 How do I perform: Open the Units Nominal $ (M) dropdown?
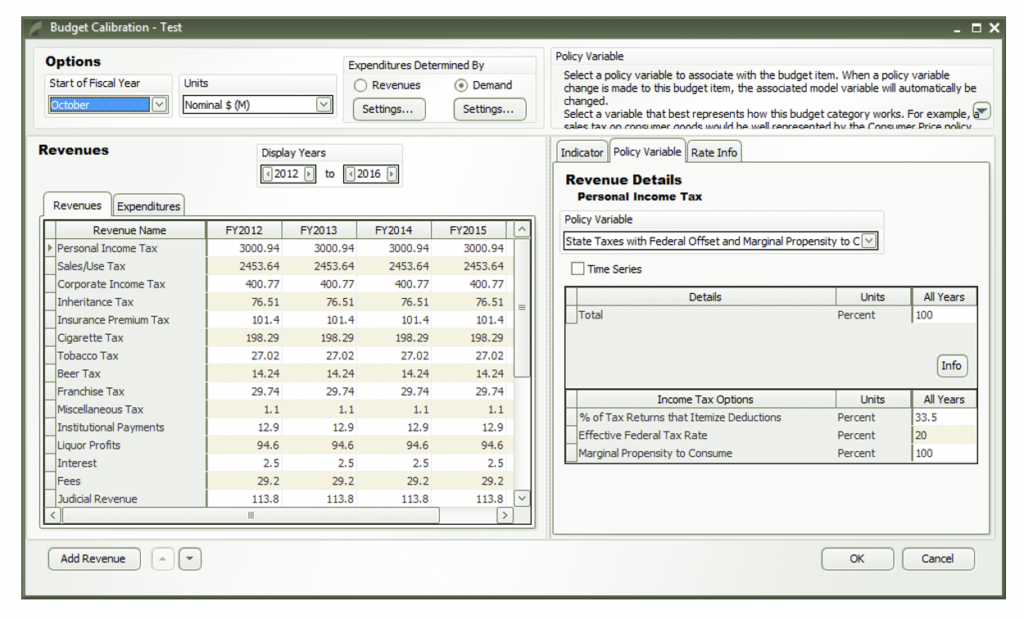324,104
